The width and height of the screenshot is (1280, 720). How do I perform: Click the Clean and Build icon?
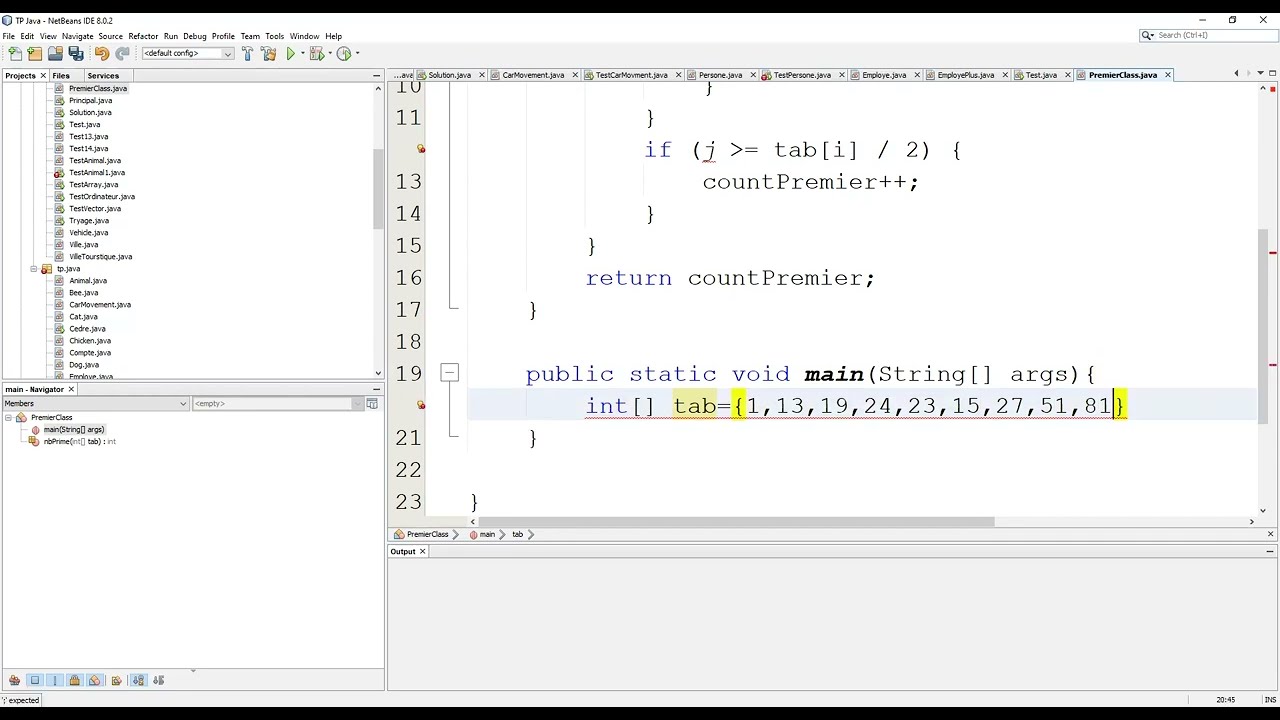pos(268,54)
